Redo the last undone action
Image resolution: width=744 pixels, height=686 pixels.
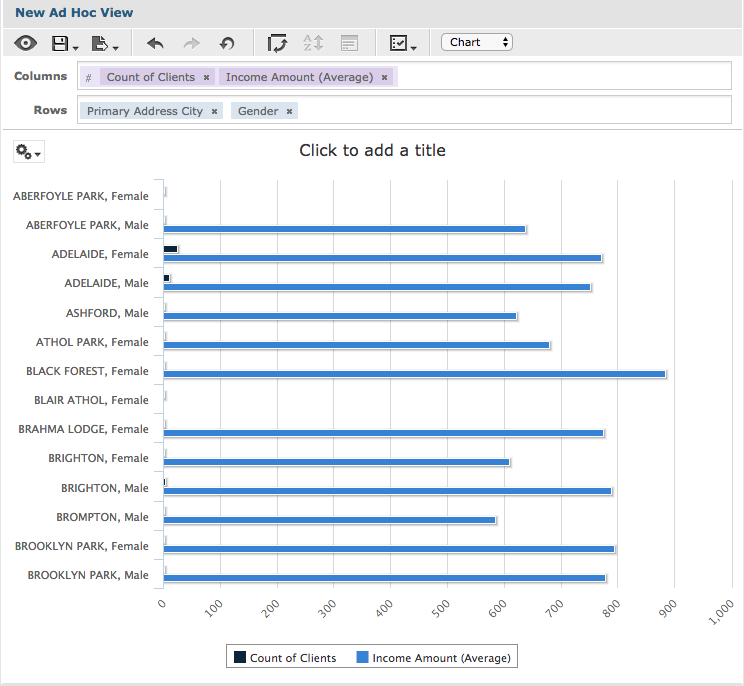191,44
